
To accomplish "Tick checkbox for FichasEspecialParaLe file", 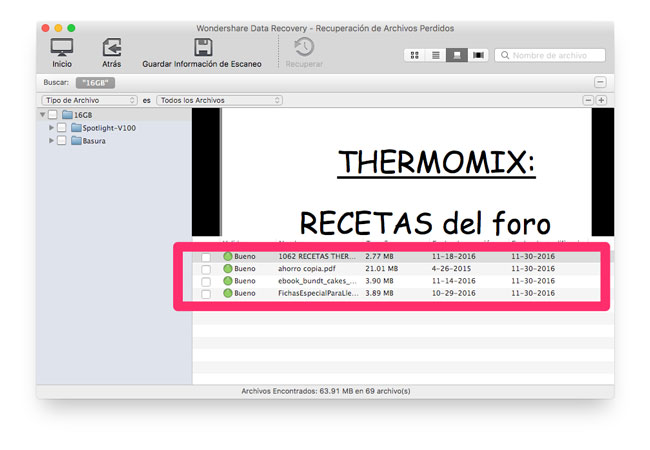I will point(206,294).
